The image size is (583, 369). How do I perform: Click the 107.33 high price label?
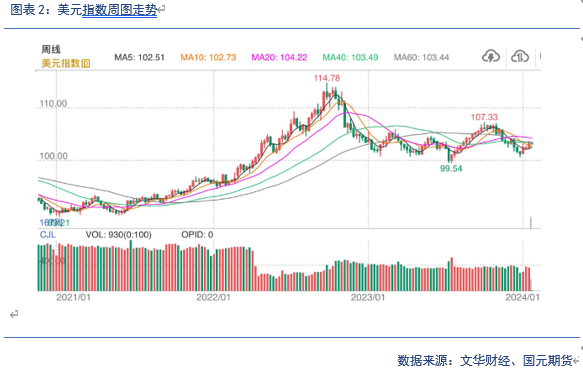click(484, 117)
